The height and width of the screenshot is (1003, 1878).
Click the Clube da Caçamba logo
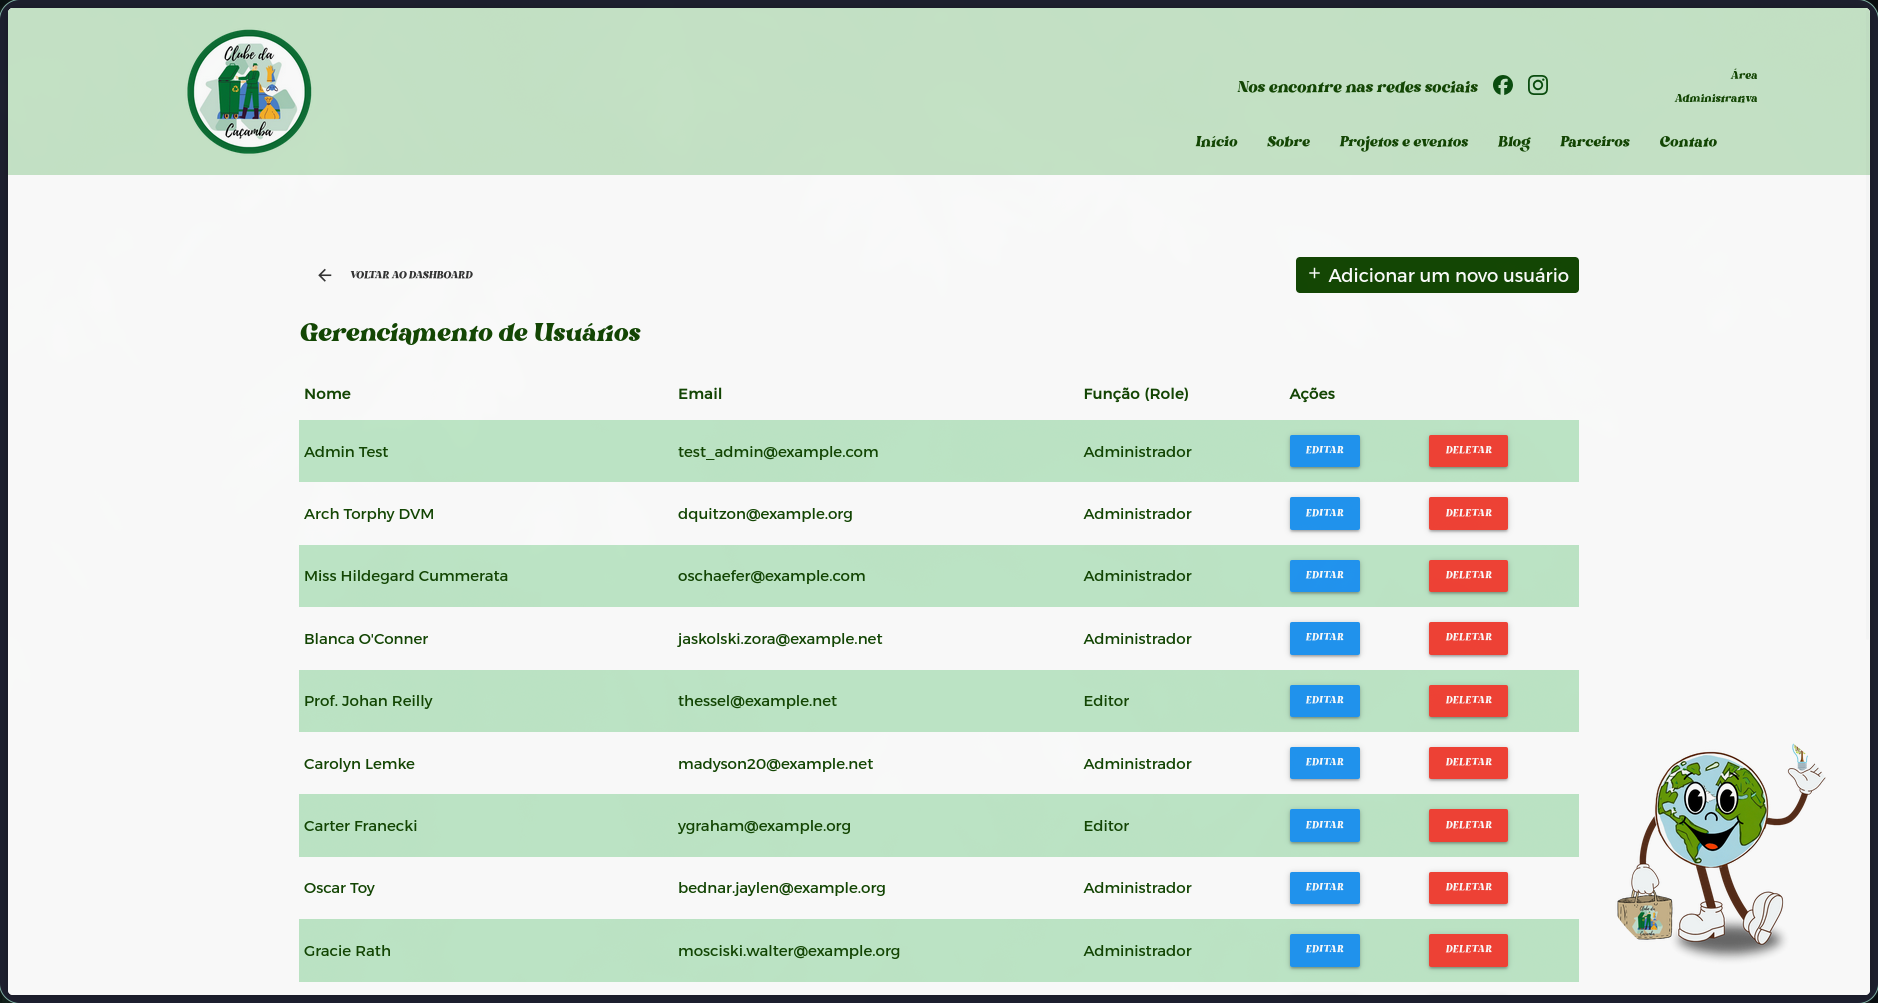point(249,92)
